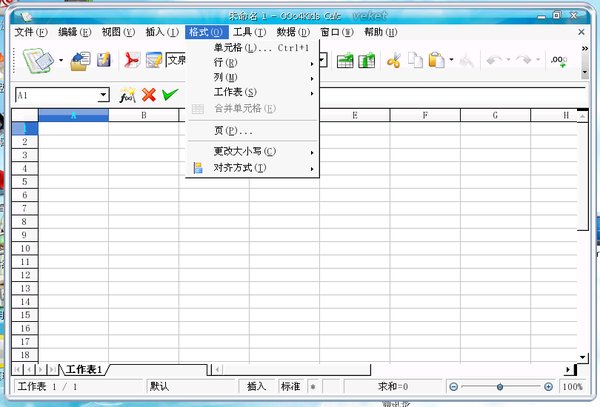Image resolution: width=600 pixels, height=407 pixels.
Task: Expand the 更改大小写(C) submenu
Action: [252, 151]
